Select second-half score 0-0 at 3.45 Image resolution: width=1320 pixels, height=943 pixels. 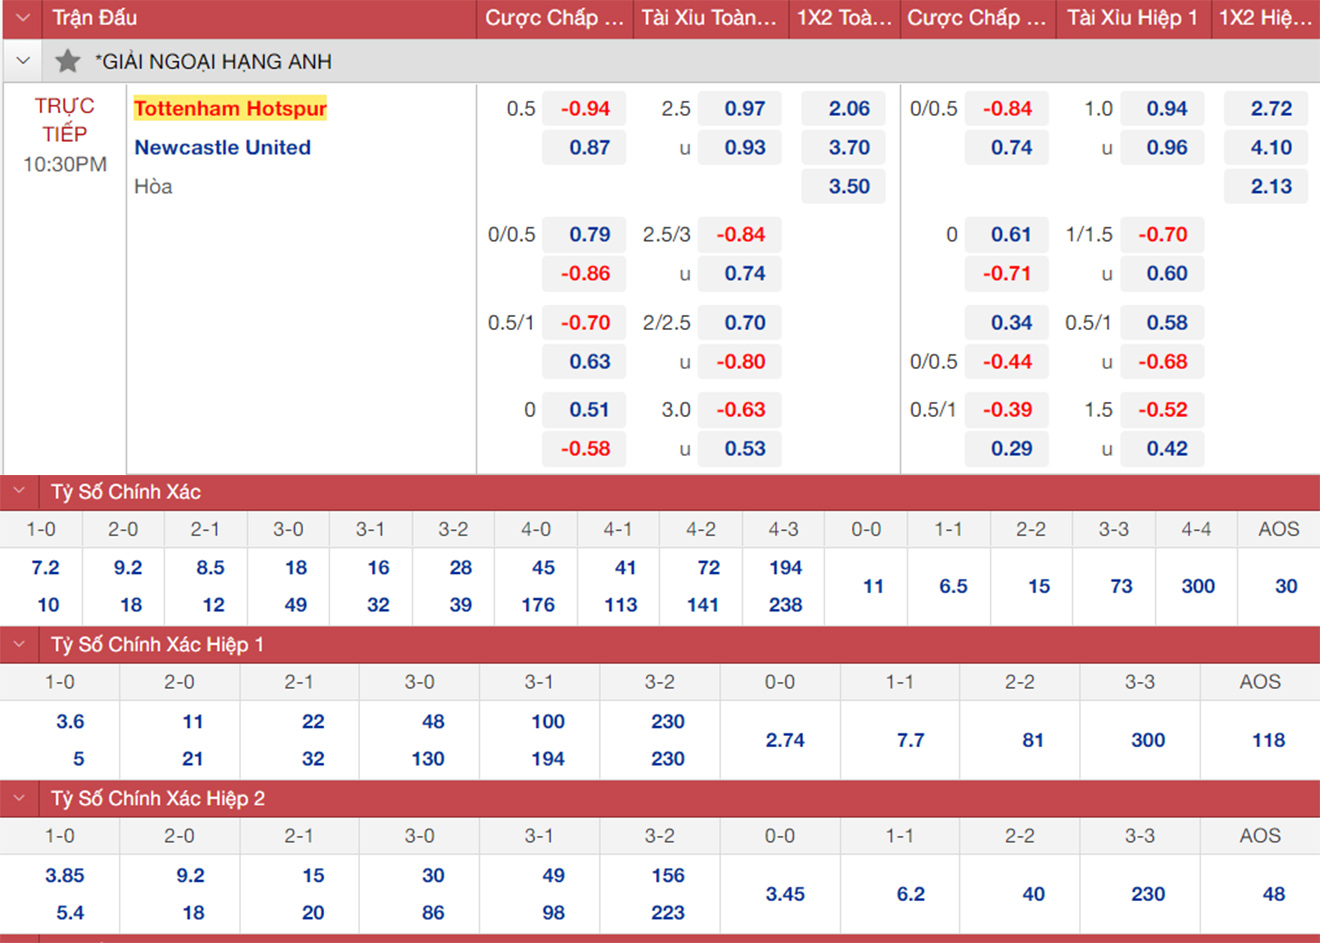click(785, 894)
